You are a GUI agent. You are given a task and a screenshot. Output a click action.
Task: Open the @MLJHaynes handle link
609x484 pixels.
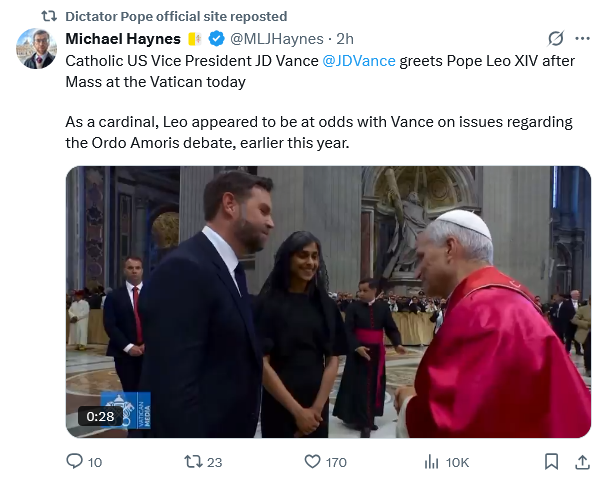pos(277,39)
